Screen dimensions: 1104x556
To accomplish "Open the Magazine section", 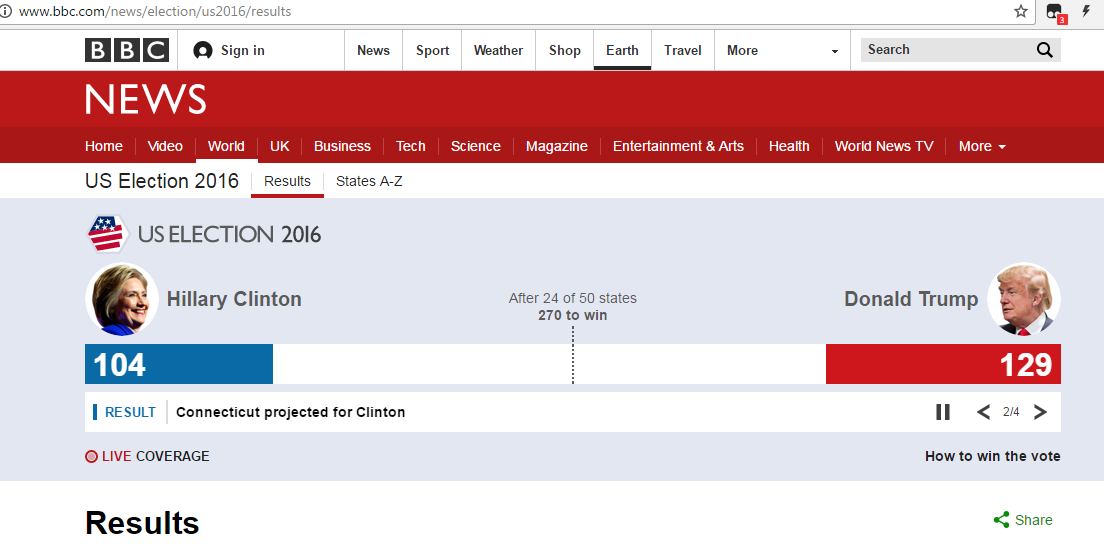I will point(557,146).
